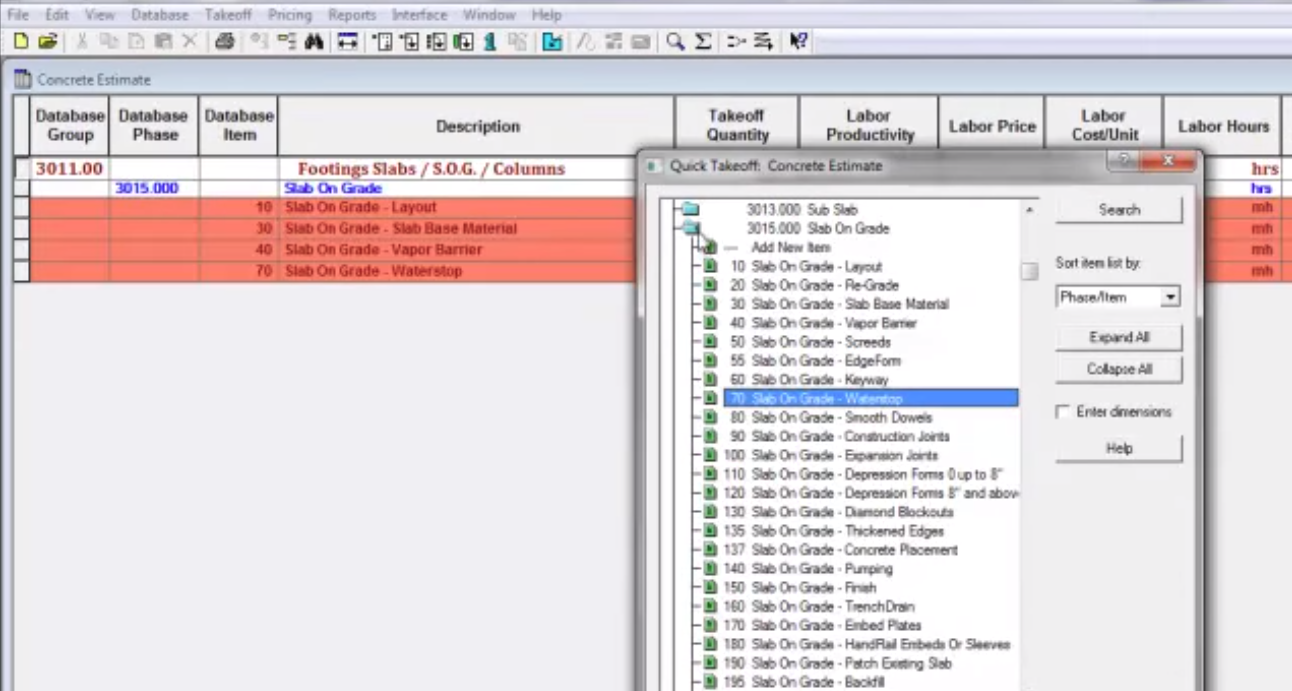Open the Takeoff menu
Screen dimensions: 1292x691
(x=228, y=15)
